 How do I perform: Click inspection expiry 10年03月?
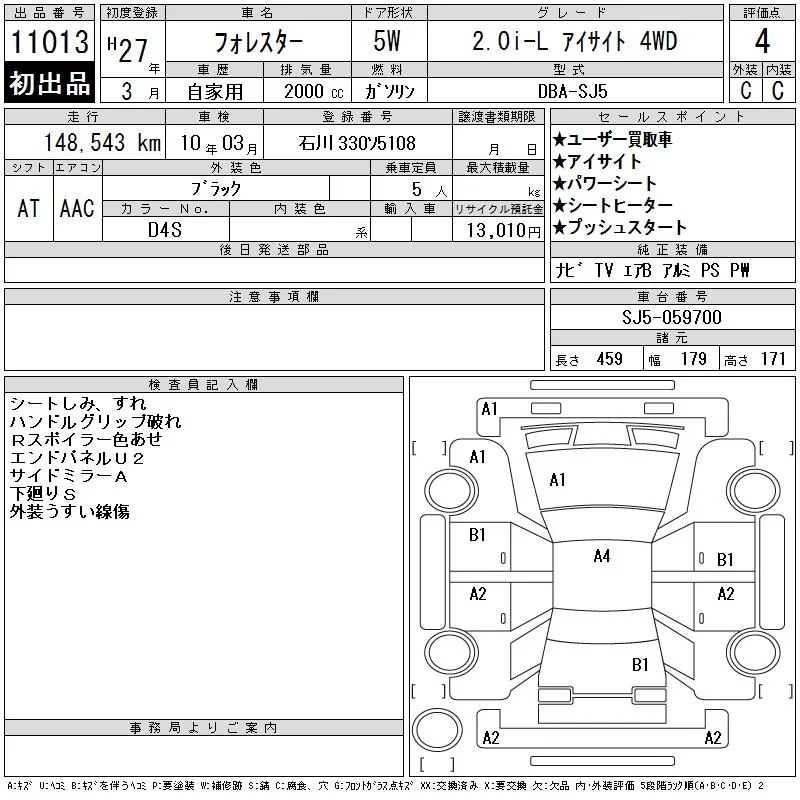coord(219,143)
